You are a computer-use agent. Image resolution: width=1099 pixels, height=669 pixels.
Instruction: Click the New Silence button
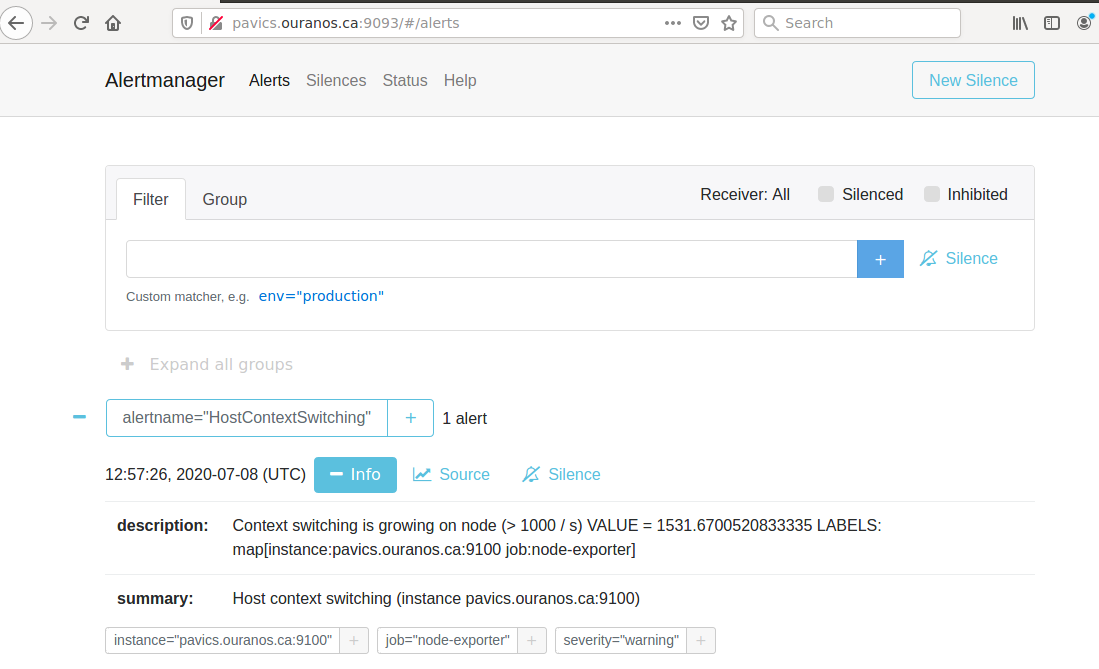pyautogui.click(x=972, y=80)
